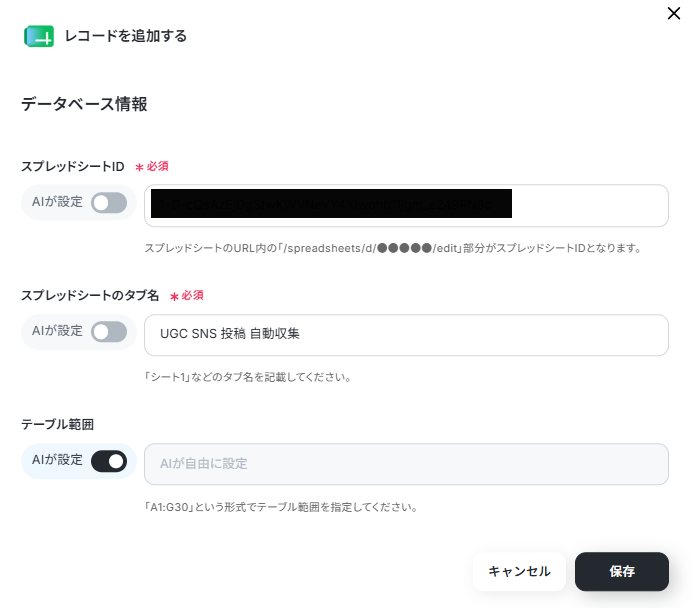Viewport: 697px width, 608px height.
Task: Click the スプレッドシートID field label
Action: (73, 167)
